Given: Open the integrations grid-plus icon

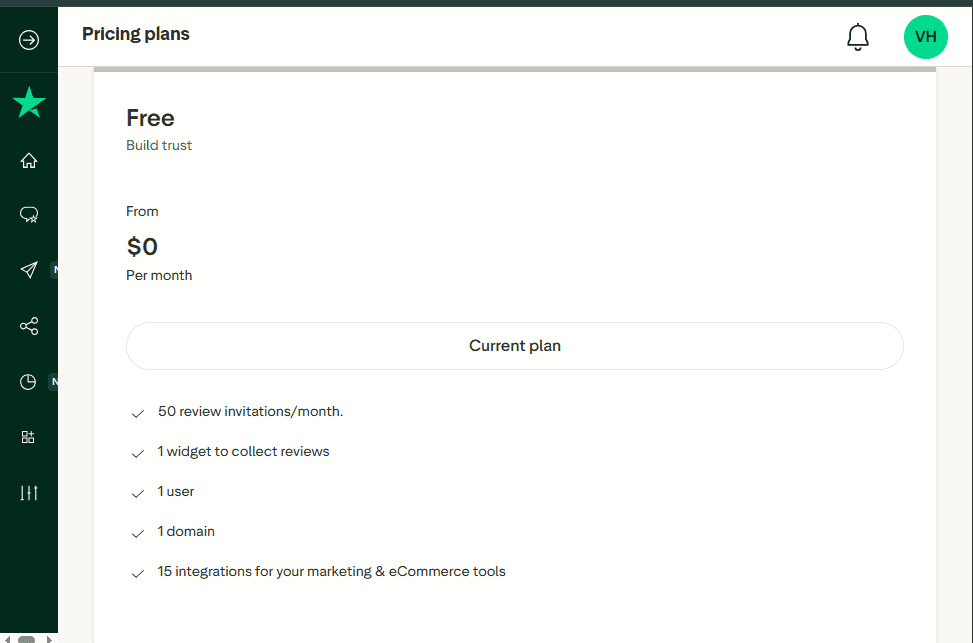Looking at the screenshot, I should point(28,437).
